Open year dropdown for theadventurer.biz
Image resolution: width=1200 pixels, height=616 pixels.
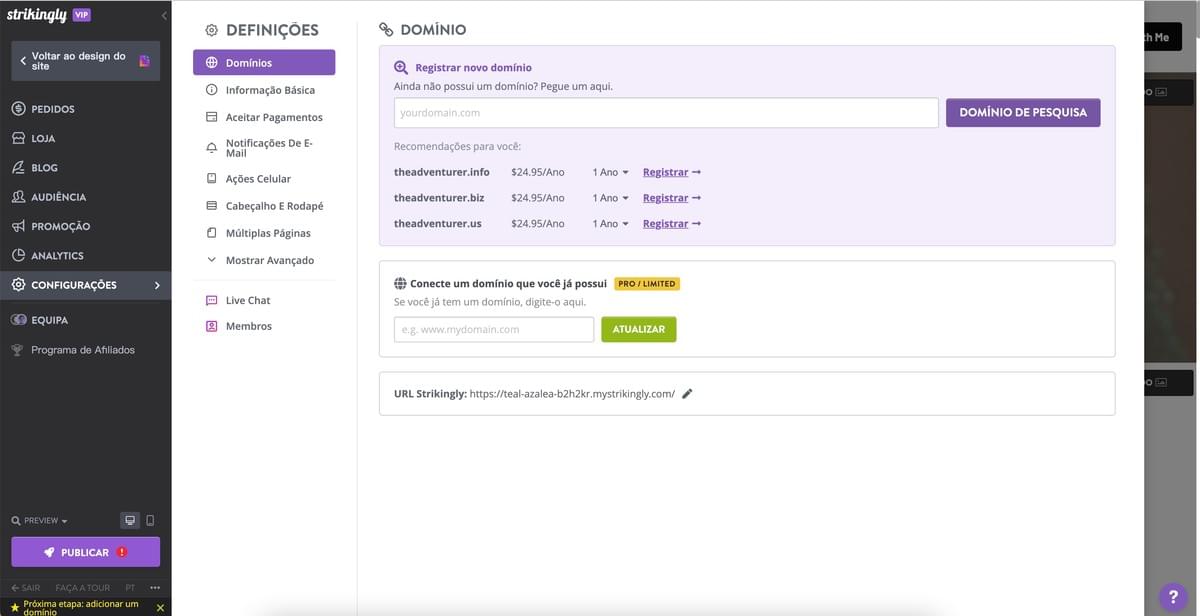[x=610, y=198]
